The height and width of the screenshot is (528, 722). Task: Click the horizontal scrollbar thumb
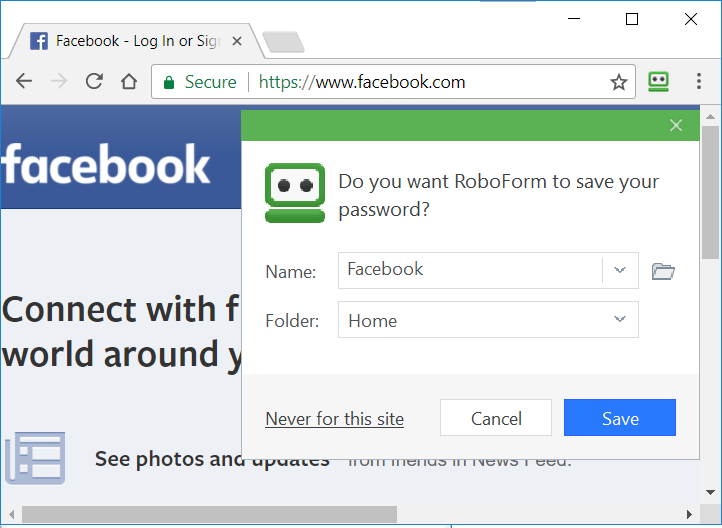(x=210, y=514)
